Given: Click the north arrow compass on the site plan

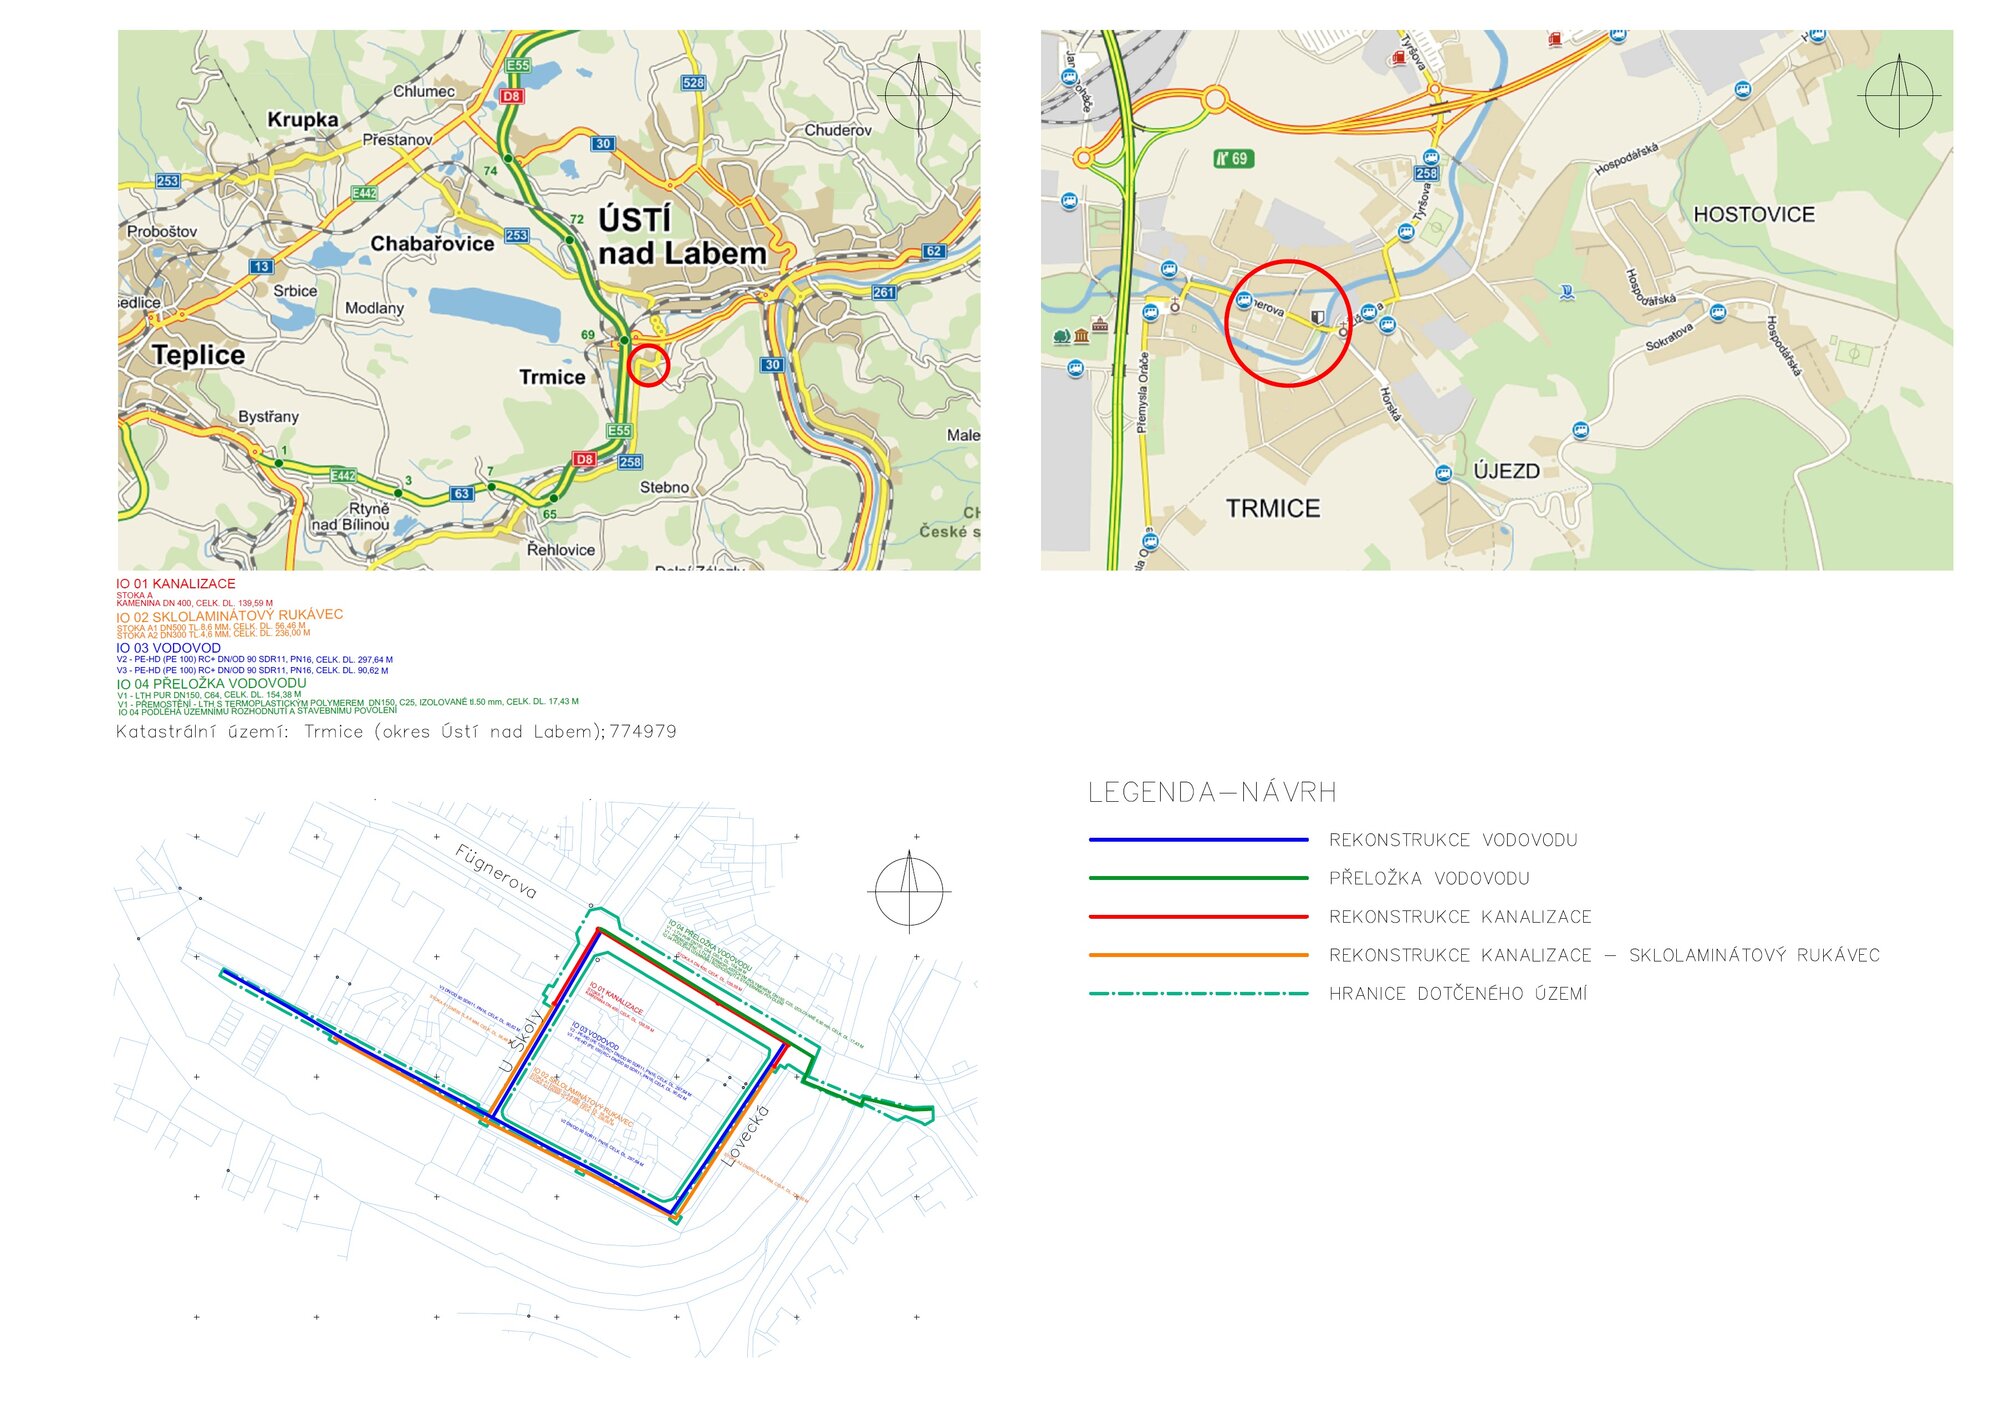Looking at the screenshot, I should coord(909,891).
